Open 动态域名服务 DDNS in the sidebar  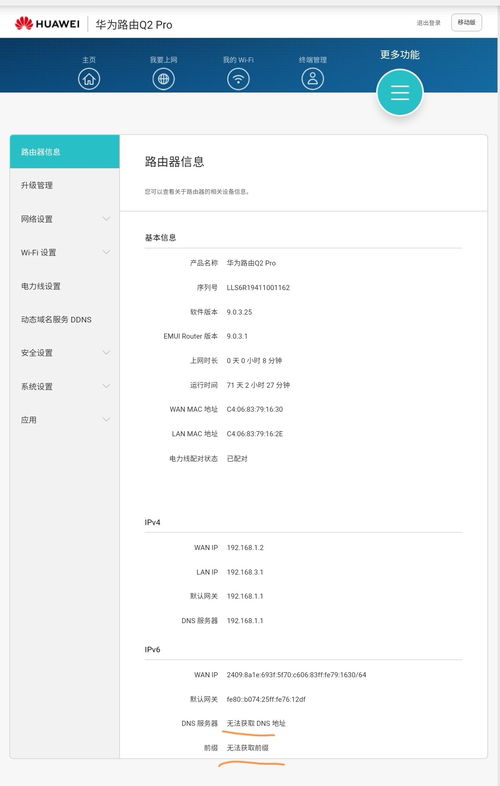(65, 319)
